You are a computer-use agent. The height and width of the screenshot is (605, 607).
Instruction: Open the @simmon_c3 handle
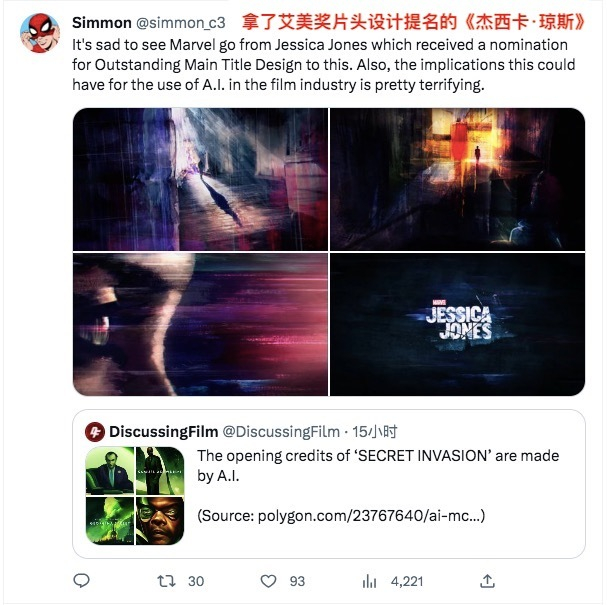181,23
